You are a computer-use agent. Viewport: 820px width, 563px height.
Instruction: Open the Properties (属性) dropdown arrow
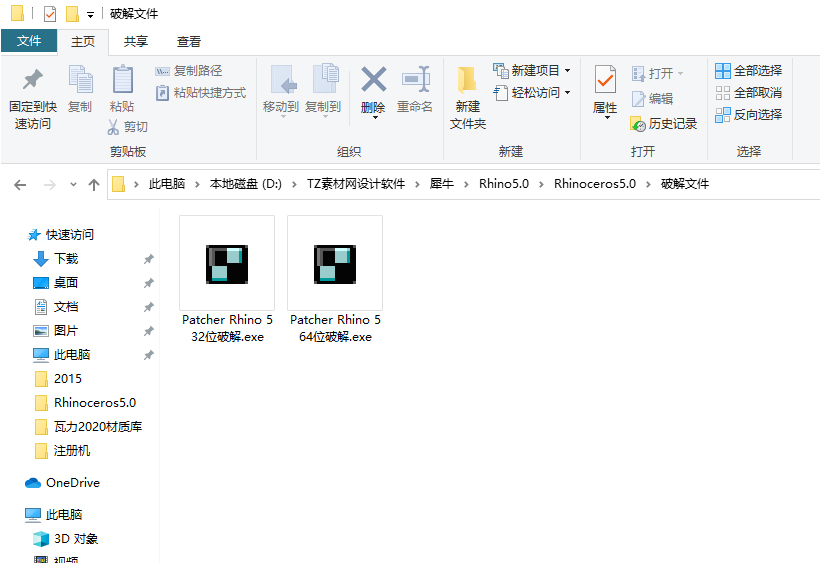pos(607,118)
